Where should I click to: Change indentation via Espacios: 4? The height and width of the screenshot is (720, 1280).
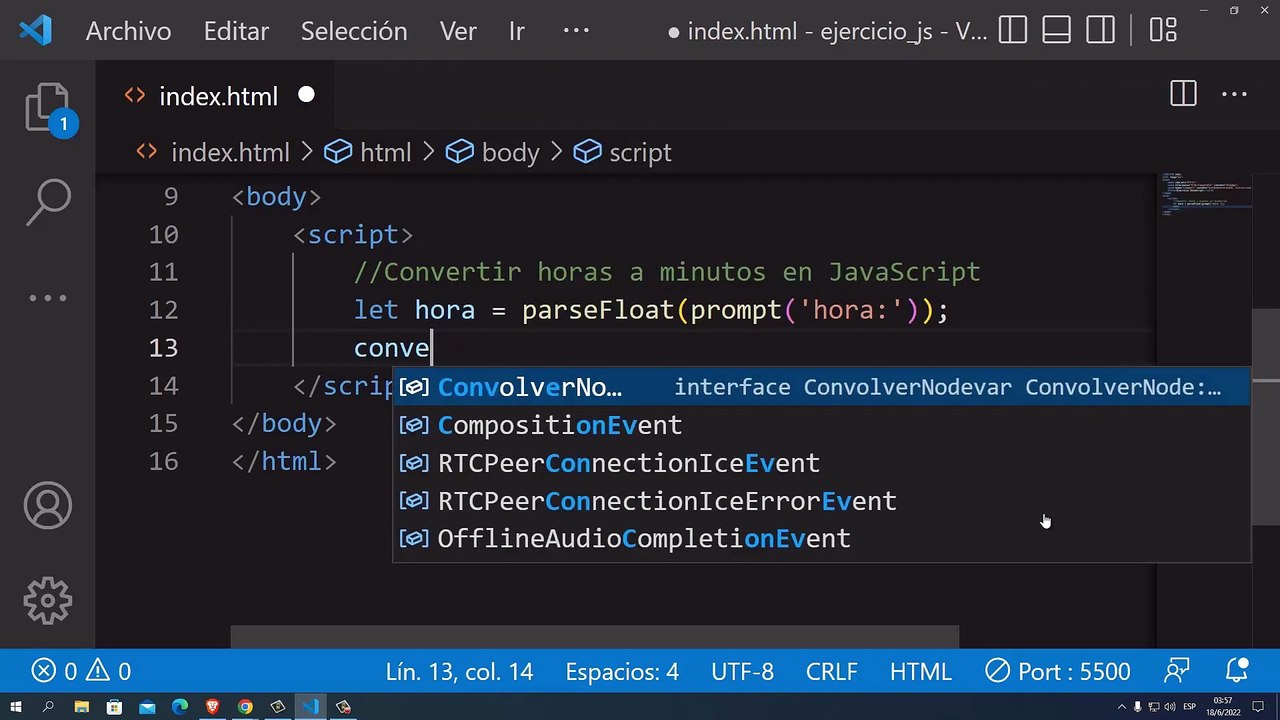pyautogui.click(x=622, y=671)
